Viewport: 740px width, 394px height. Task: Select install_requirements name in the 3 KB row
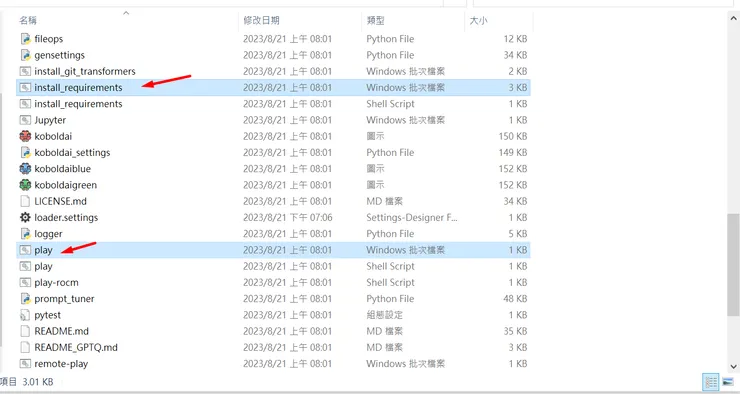click(x=78, y=87)
